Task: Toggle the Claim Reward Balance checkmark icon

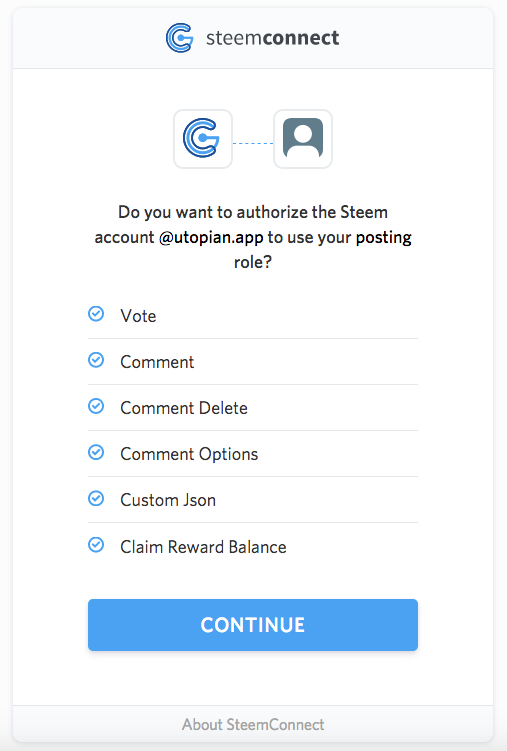Action: [x=96, y=545]
